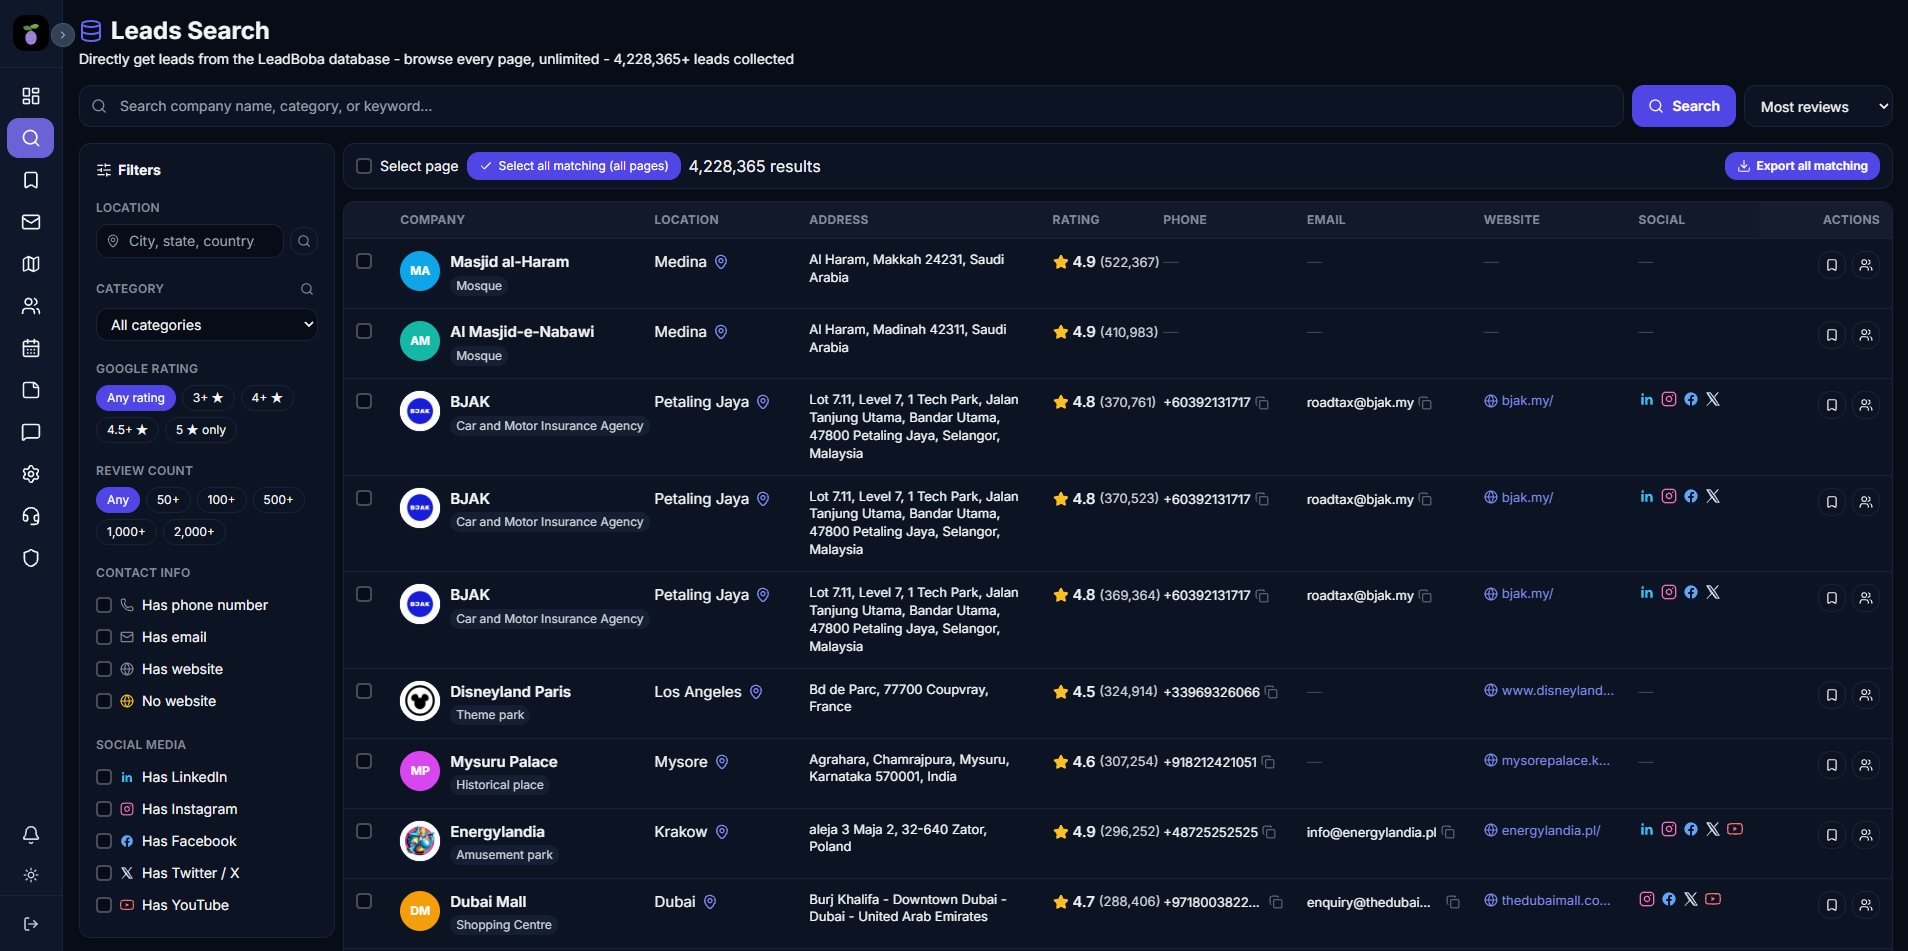Open the Most reviews sort dropdown
The width and height of the screenshot is (1908, 951).
click(1818, 106)
